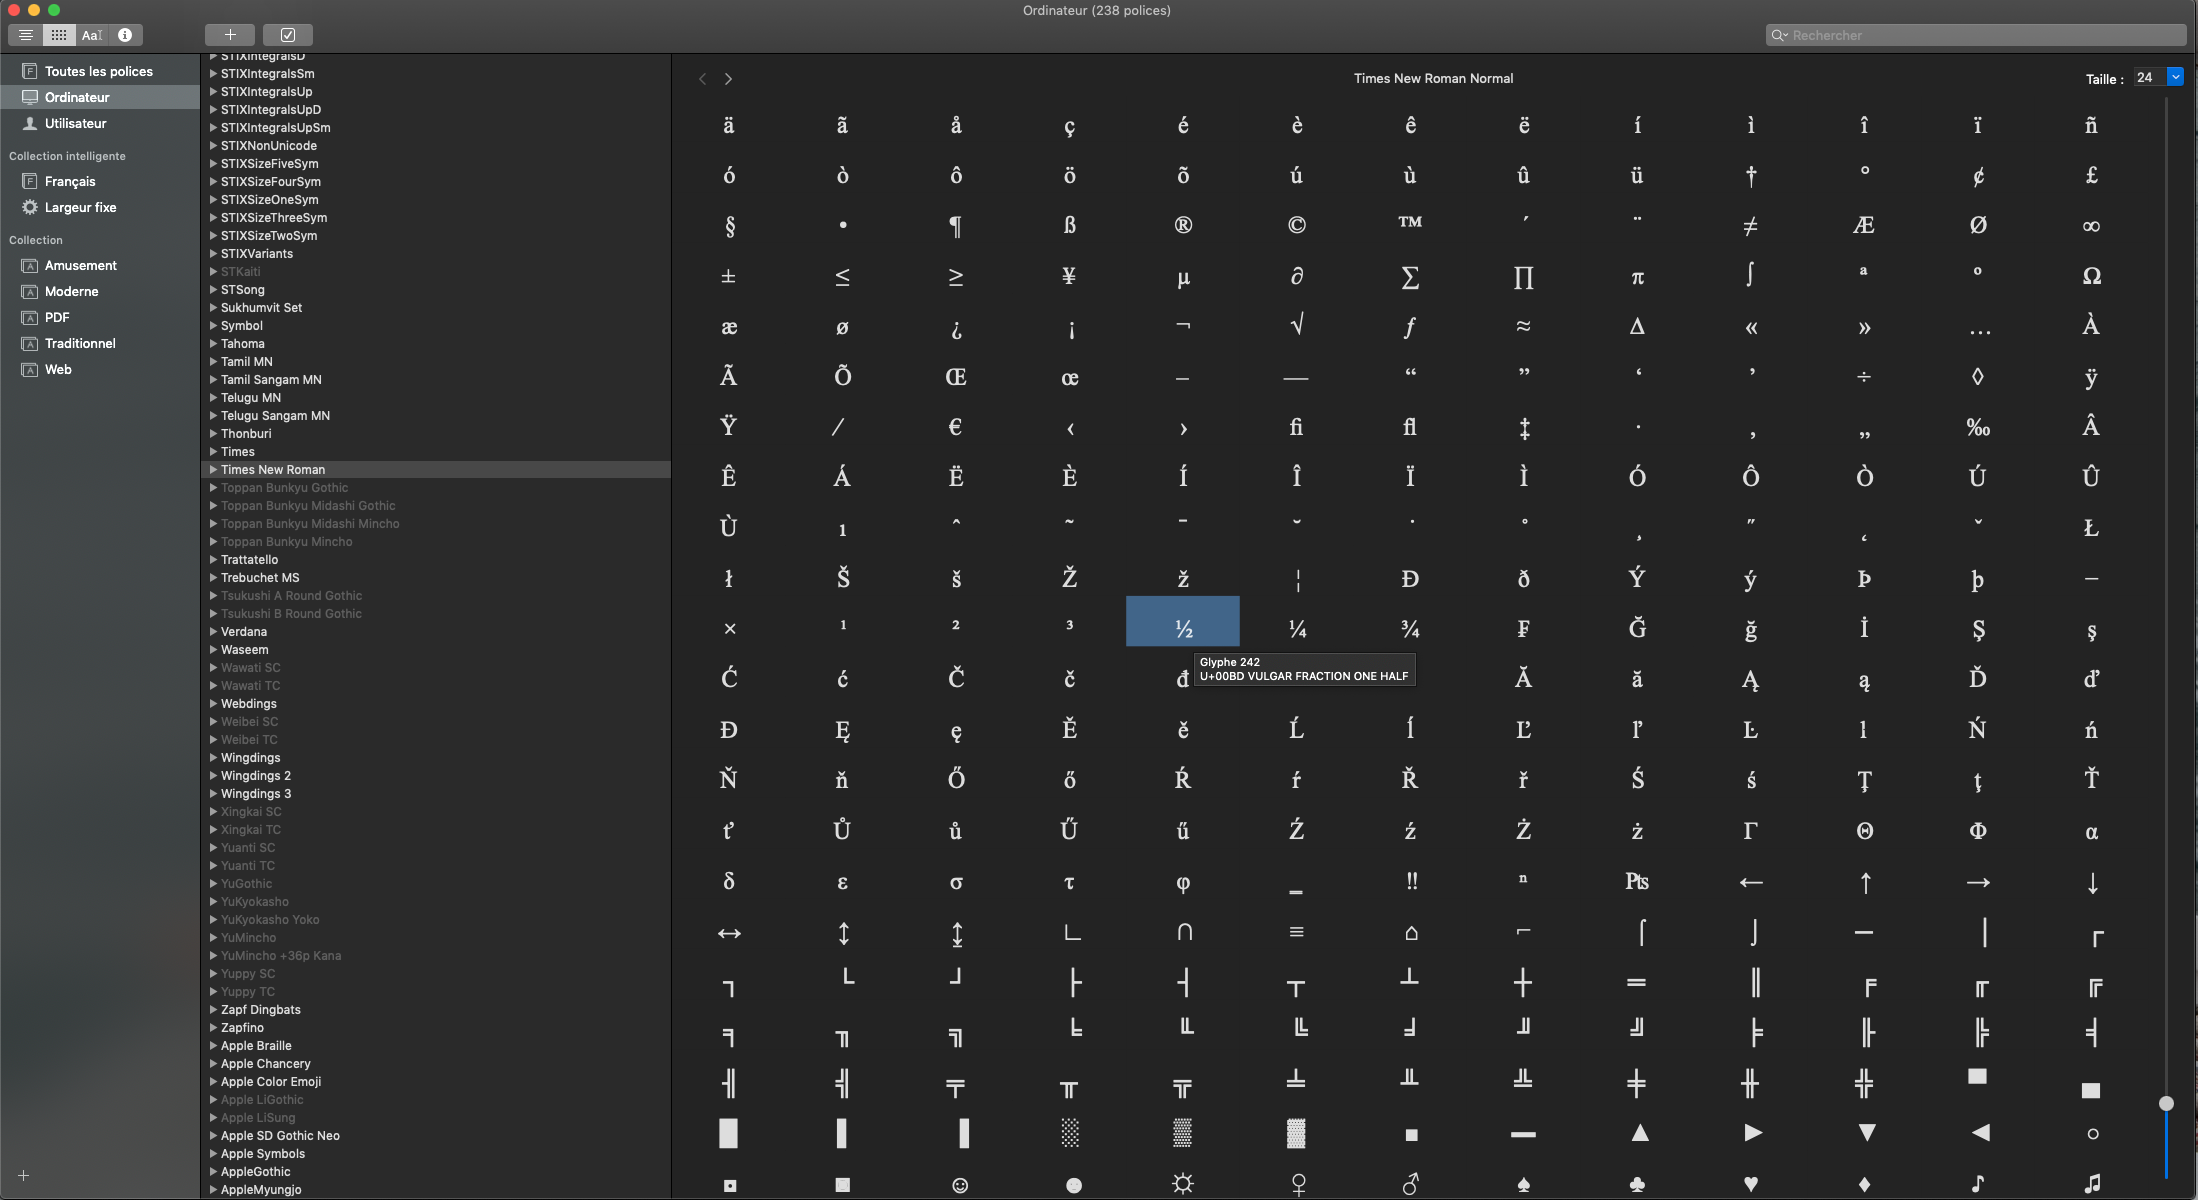The height and width of the screenshot is (1200, 2198).
Task: Click the search field magnifier icon
Action: 1779,35
